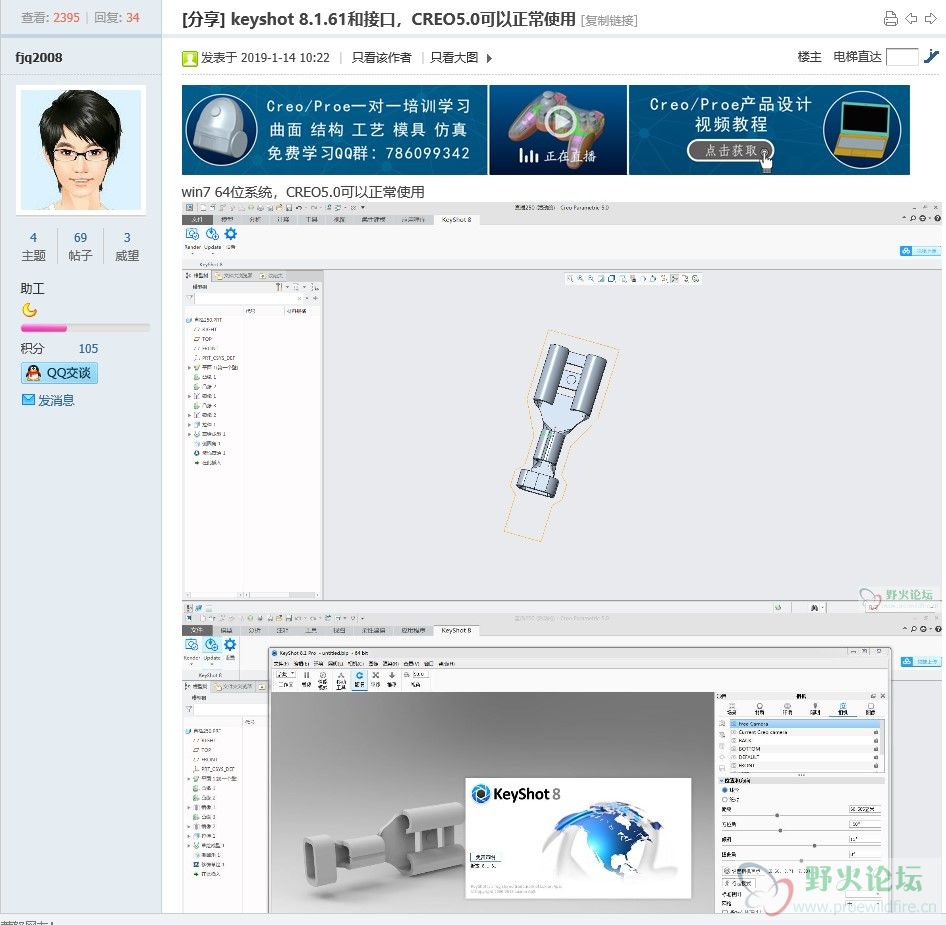Play the 正在直播 gamepad video banner
The image size is (946, 925).
pos(558,130)
